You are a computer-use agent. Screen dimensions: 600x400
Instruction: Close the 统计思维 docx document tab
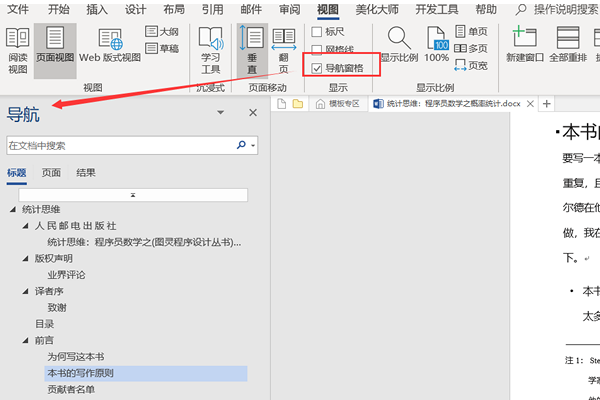coord(530,104)
